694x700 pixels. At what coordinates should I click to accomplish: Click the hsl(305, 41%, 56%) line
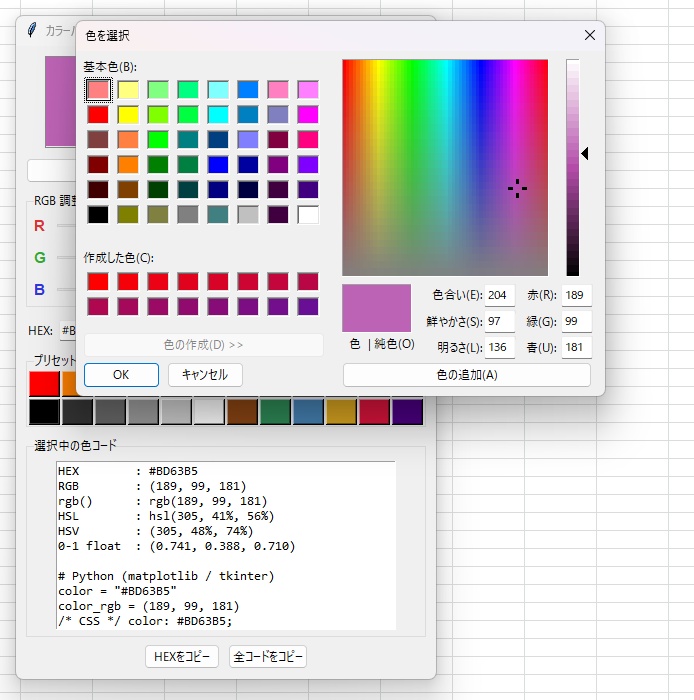(x=166, y=516)
